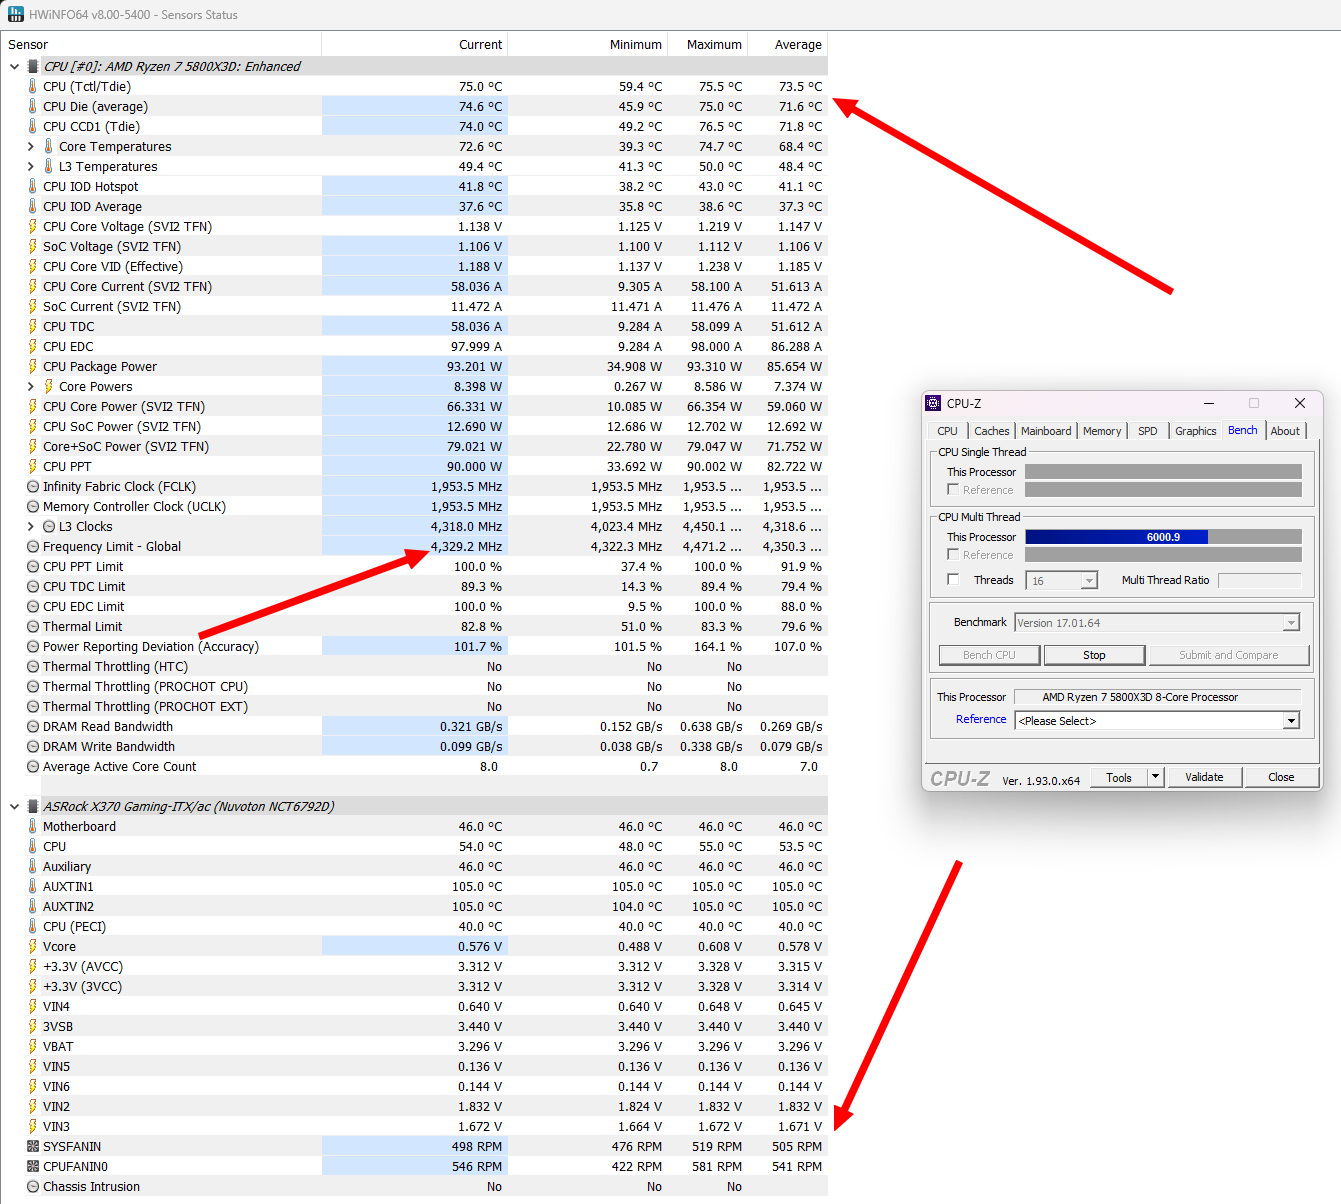Toggle the Threads checkbox in CPU-Z
This screenshot has width=1341, height=1204.
click(x=953, y=579)
